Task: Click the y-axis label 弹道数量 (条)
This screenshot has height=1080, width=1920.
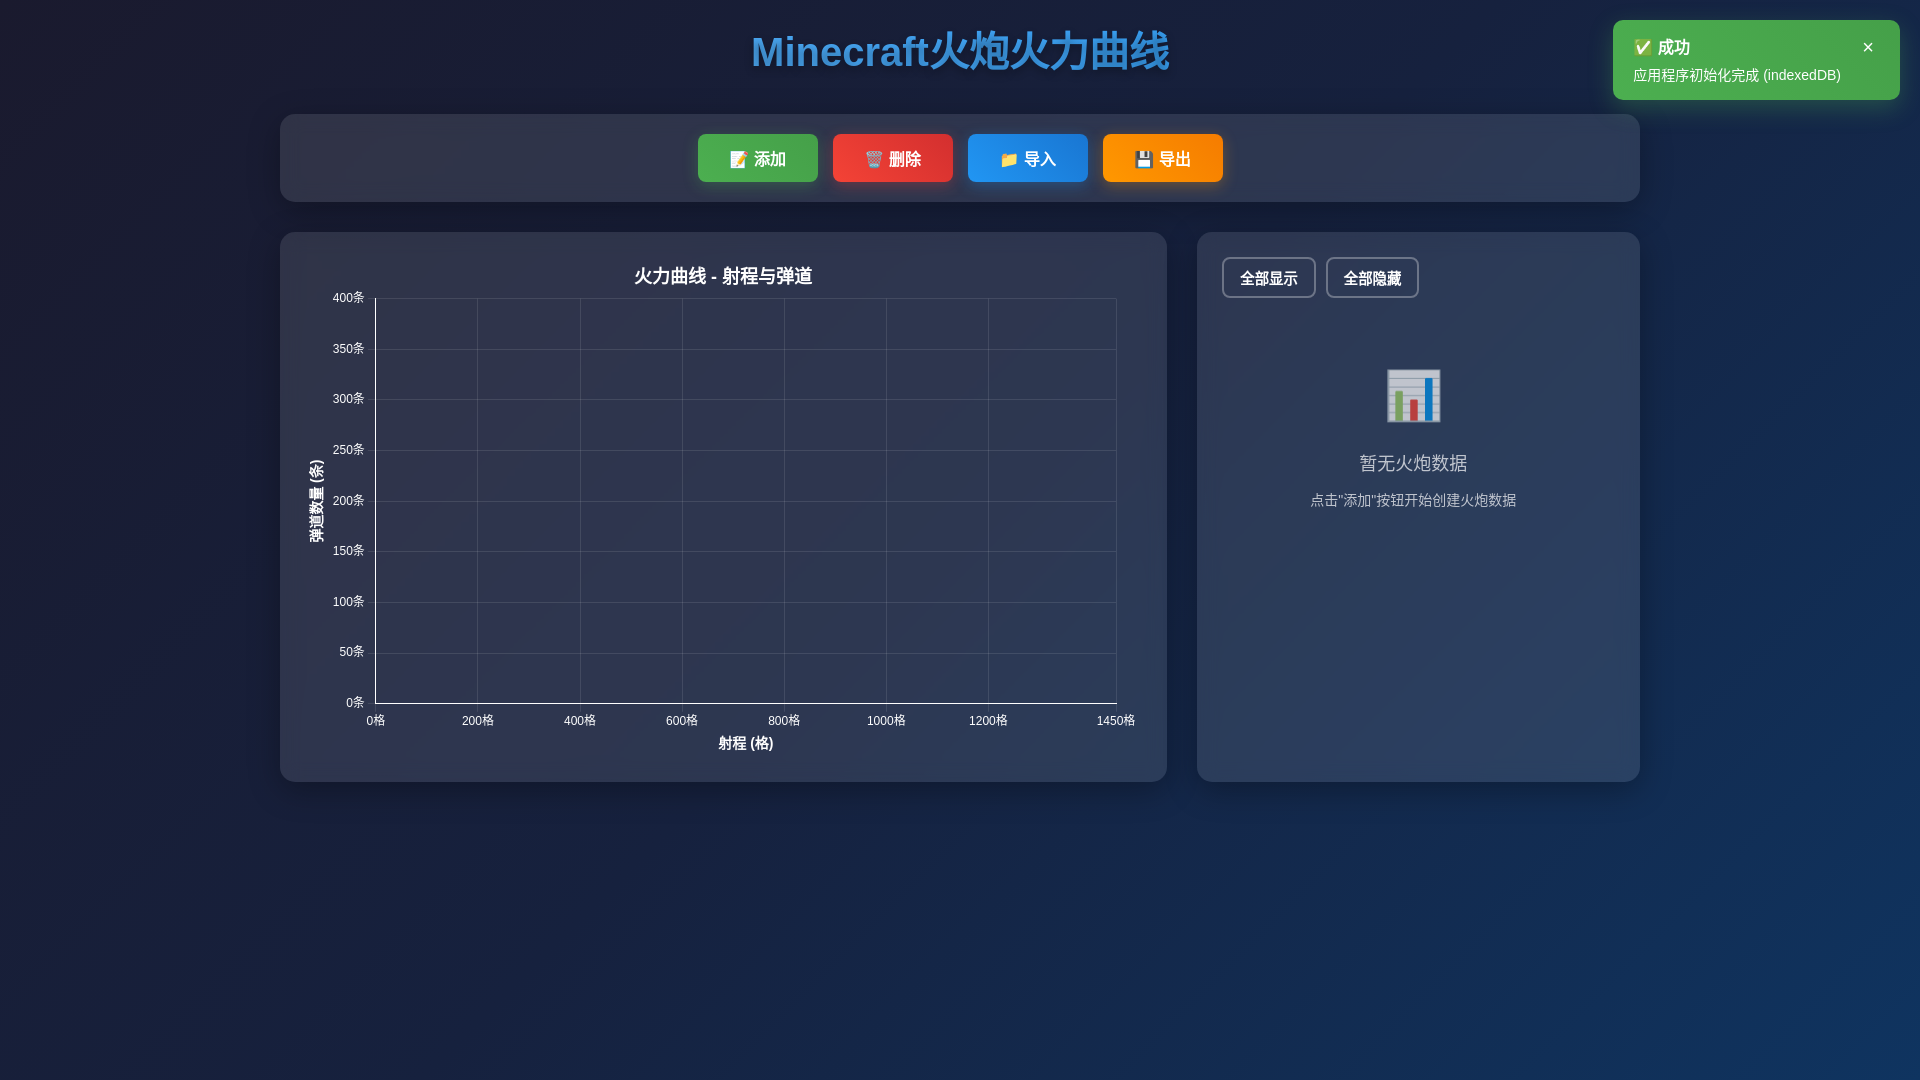Action: point(316,501)
